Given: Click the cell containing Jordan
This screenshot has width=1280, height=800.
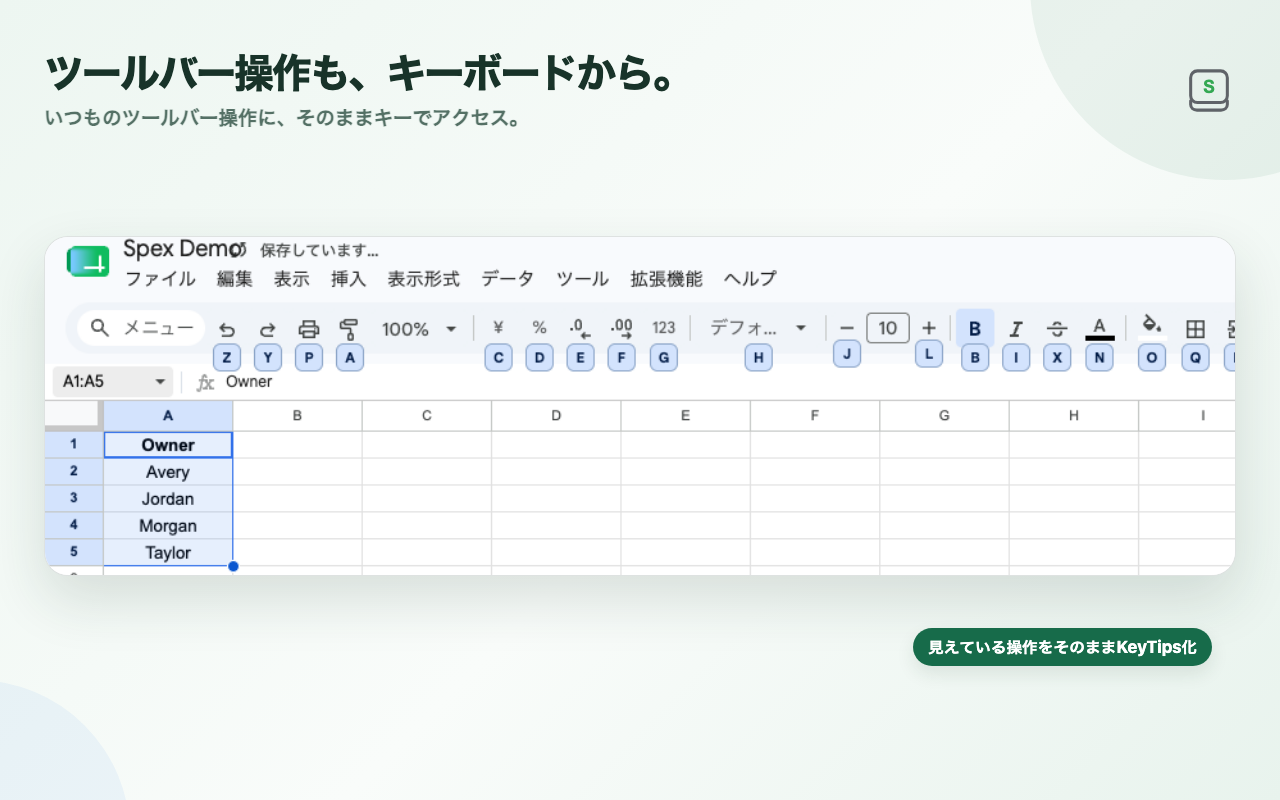Looking at the screenshot, I should click(168, 499).
